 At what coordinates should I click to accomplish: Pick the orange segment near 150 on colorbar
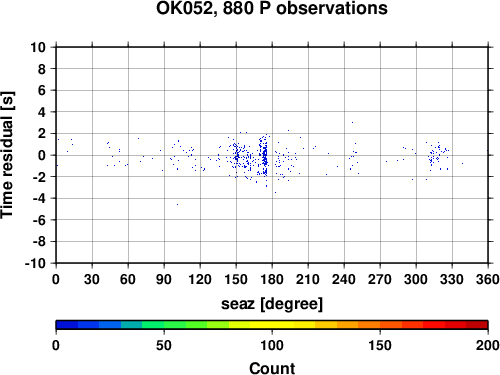tap(380, 325)
